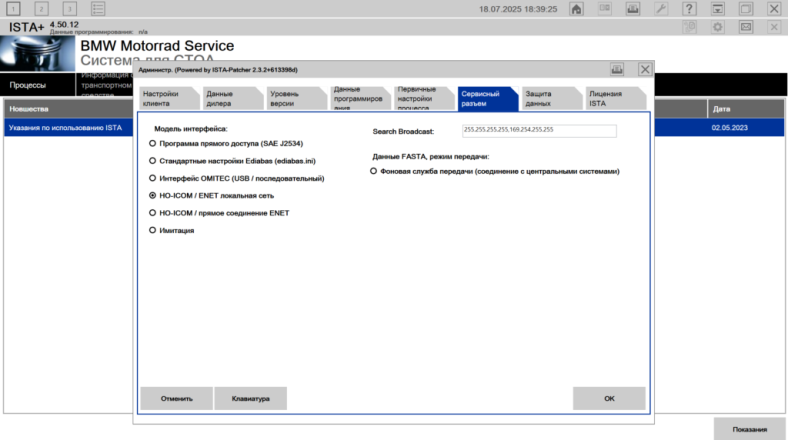The image size is (788, 440).
Task: Switch to Настройки клиента tab
Action: coord(169,98)
